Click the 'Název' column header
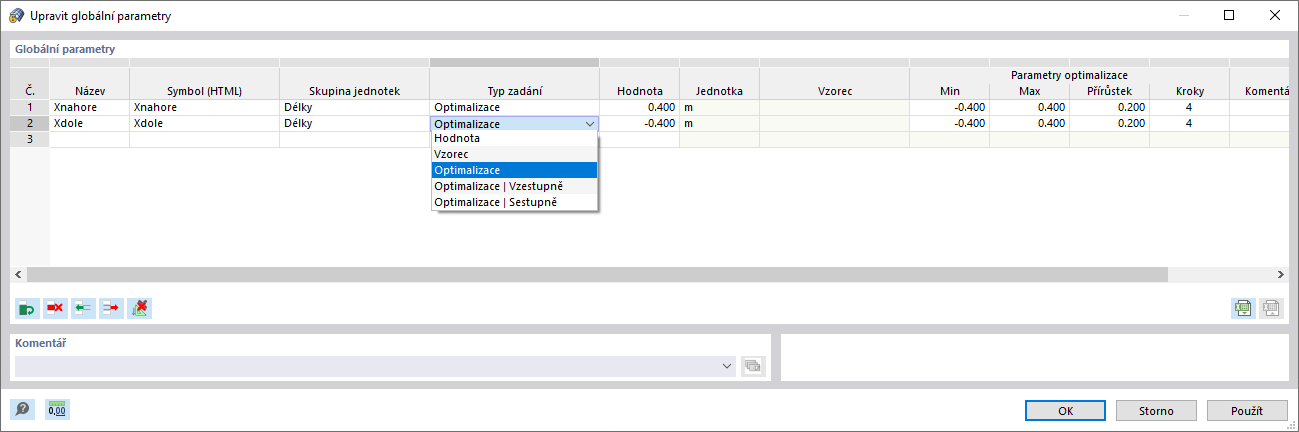This screenshot has height=432, width=1299. 89,91
